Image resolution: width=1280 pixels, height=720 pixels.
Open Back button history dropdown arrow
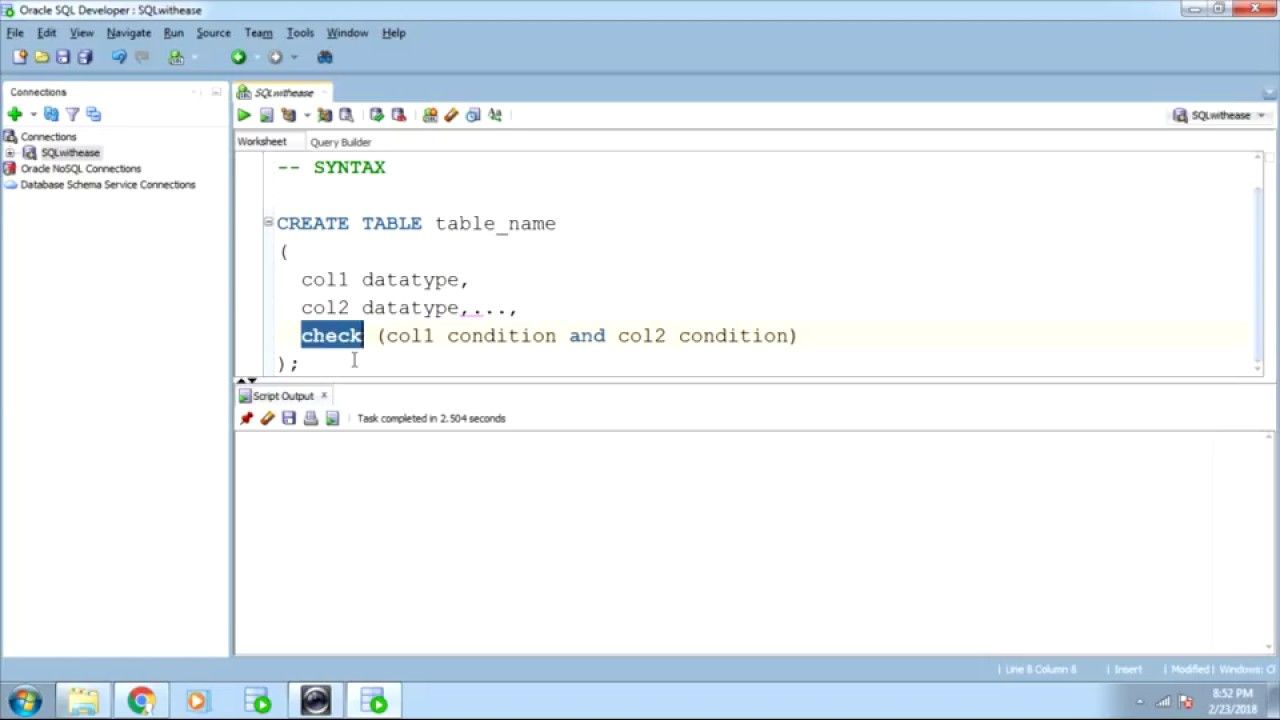click(x=256, y=58)
